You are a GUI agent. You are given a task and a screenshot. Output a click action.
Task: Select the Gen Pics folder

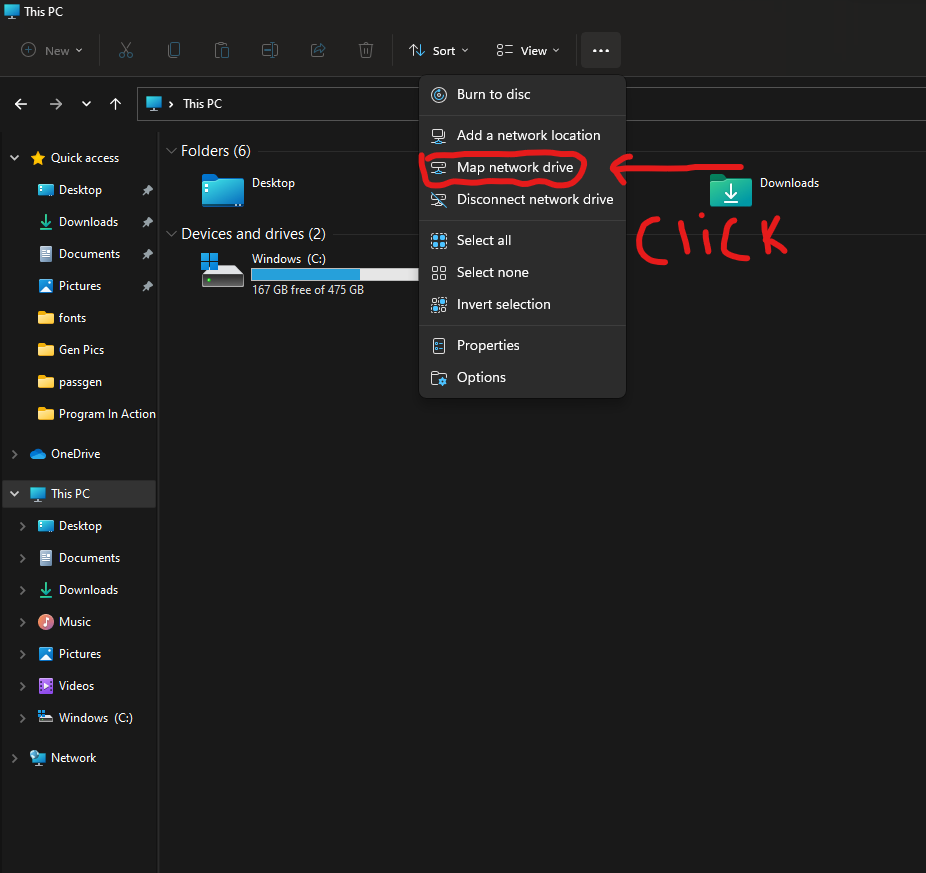(x=80, y=350)
